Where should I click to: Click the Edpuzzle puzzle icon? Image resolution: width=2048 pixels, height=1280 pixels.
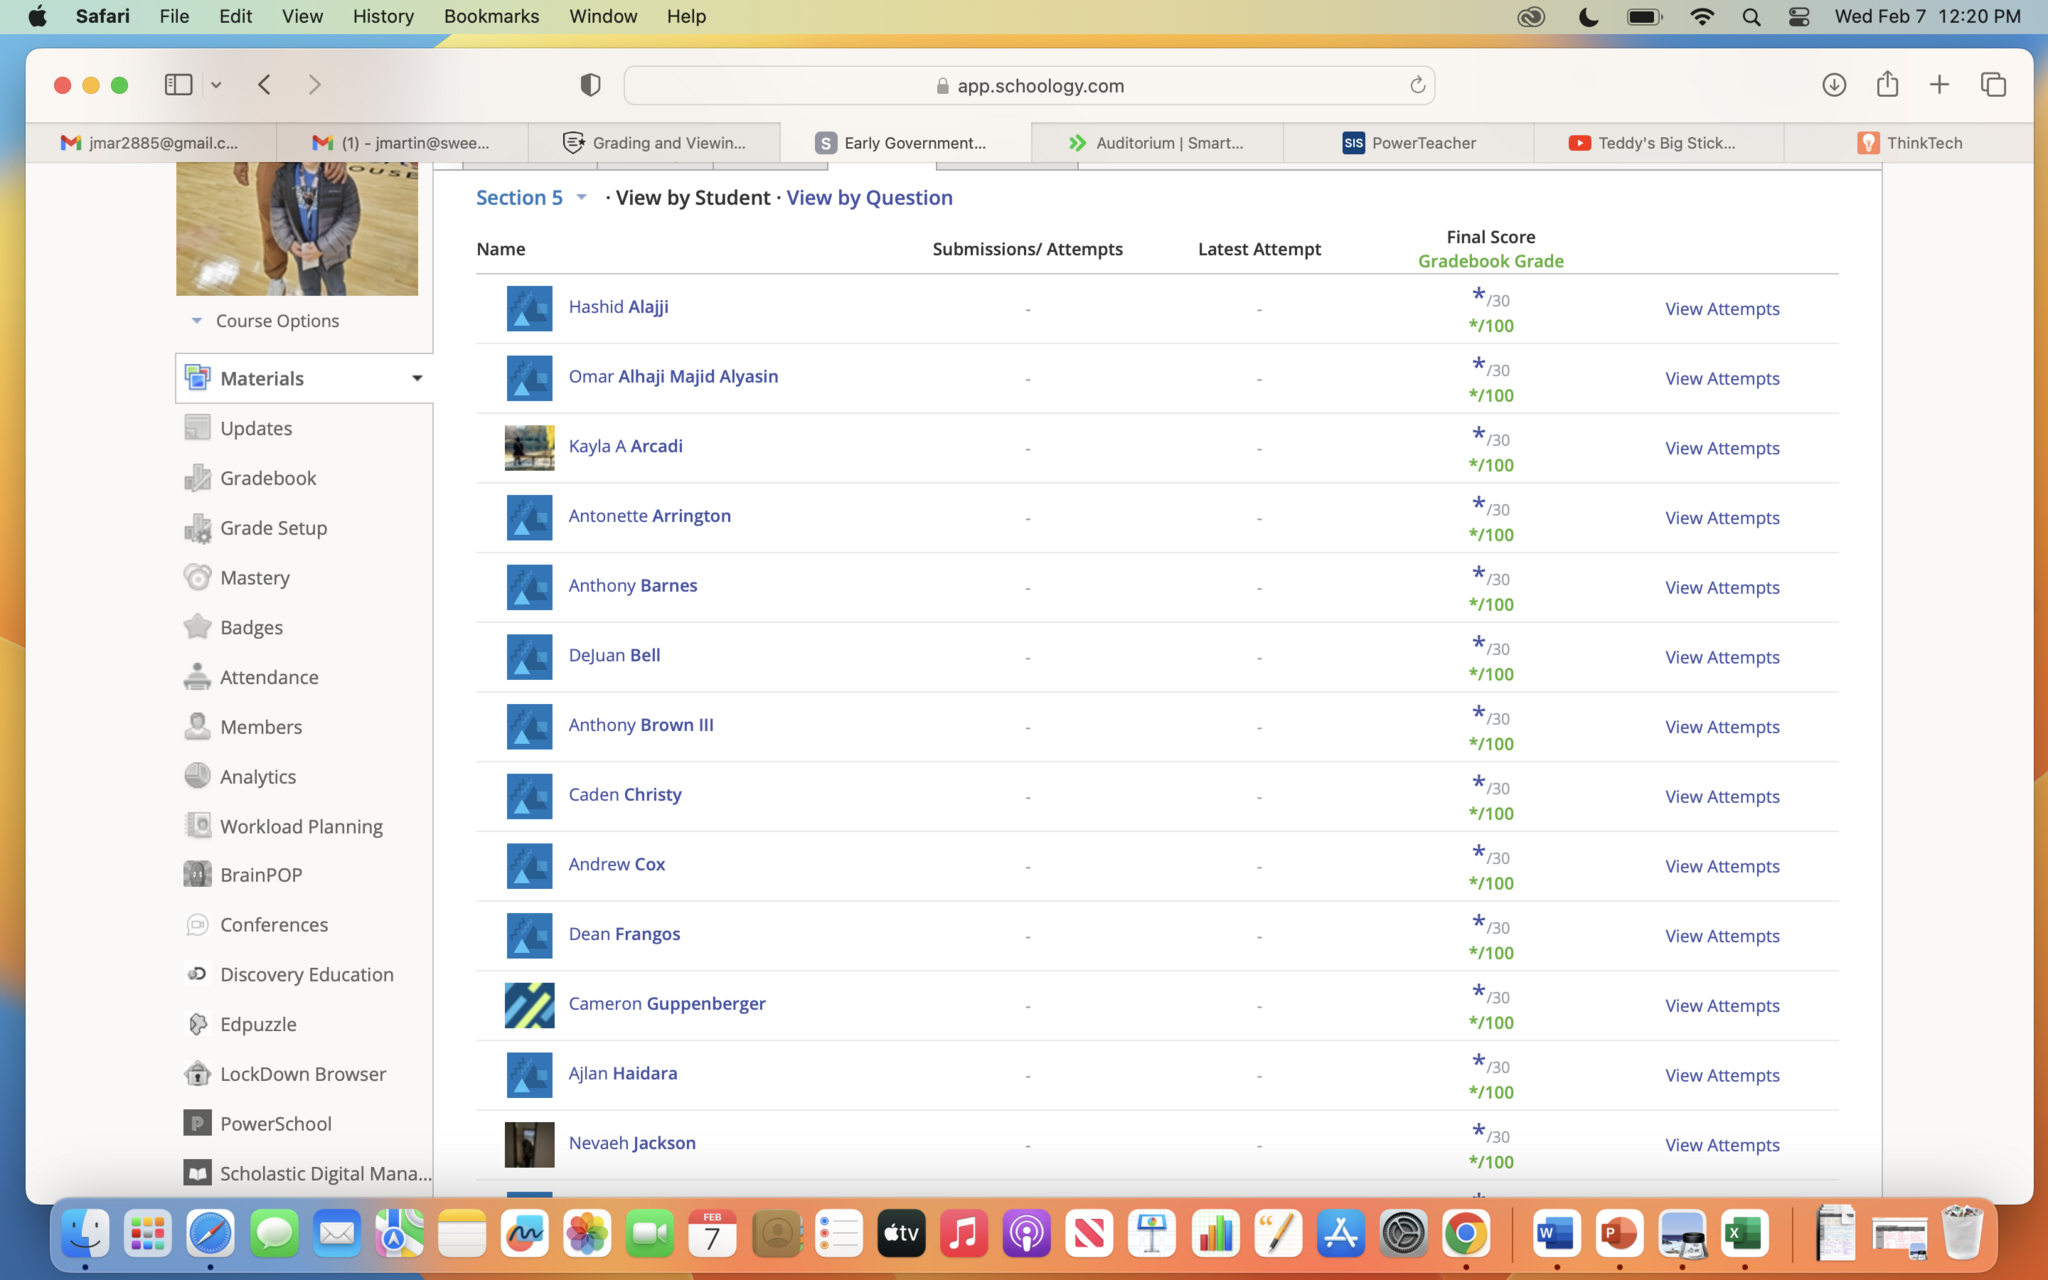coord(197,1023)
